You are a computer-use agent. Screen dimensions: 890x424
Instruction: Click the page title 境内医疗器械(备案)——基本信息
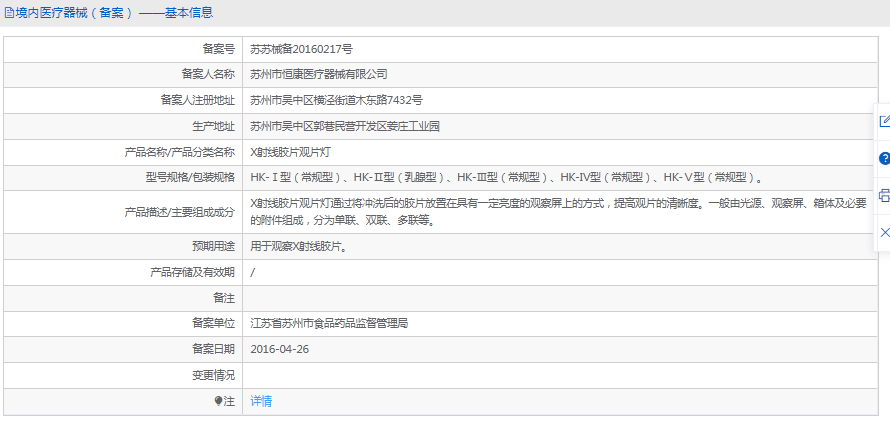coord(114,12)
